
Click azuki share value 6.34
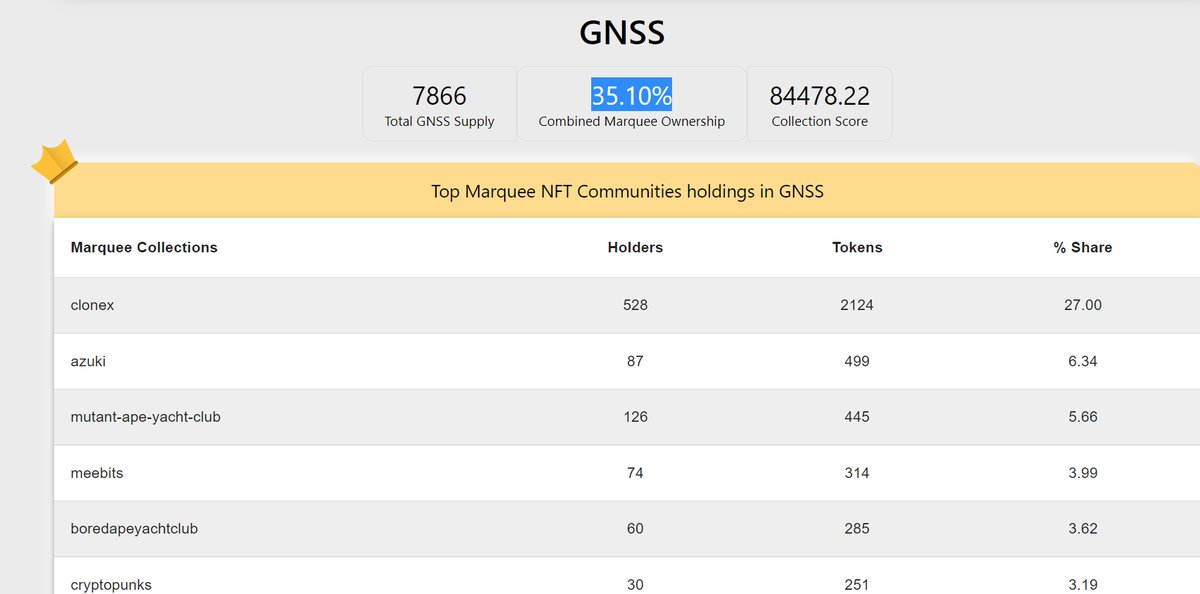(x=1083, y=361)
